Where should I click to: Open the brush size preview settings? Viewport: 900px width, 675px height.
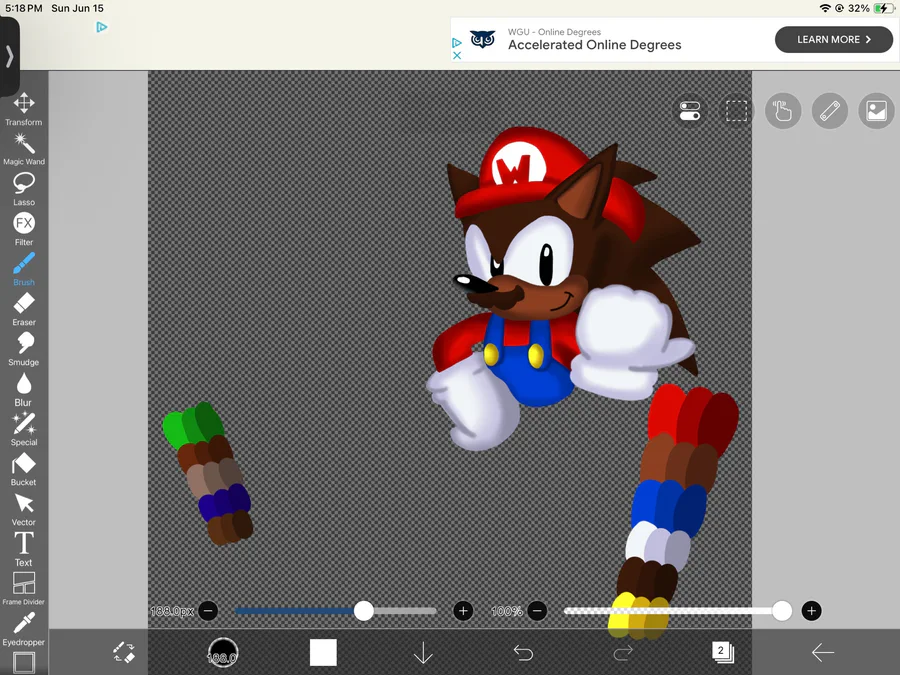click(223, 653)
